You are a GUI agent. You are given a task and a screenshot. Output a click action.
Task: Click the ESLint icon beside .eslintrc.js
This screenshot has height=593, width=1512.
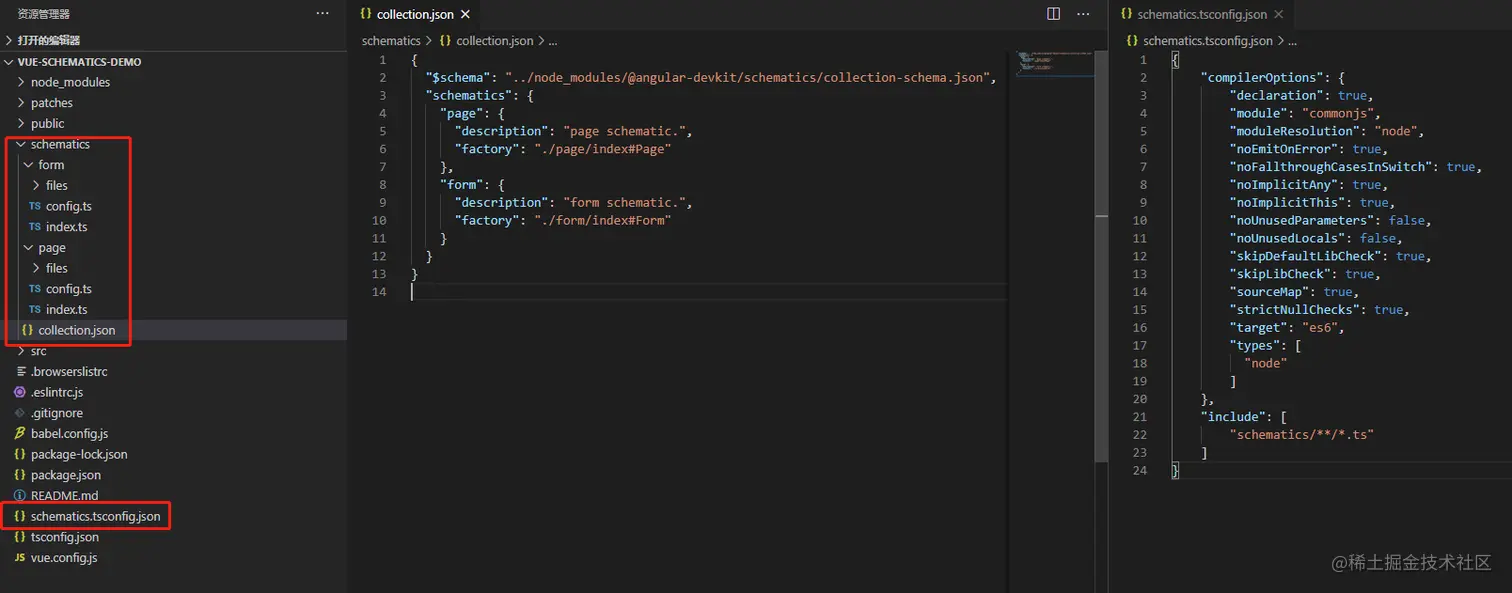tap(20, 392)
